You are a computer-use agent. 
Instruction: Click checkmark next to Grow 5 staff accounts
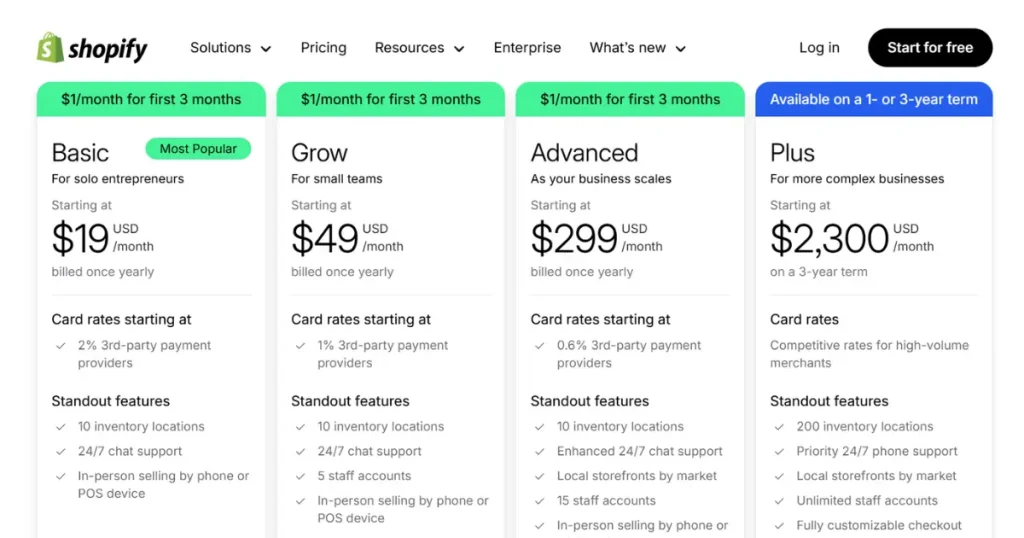tap(301, 477)
